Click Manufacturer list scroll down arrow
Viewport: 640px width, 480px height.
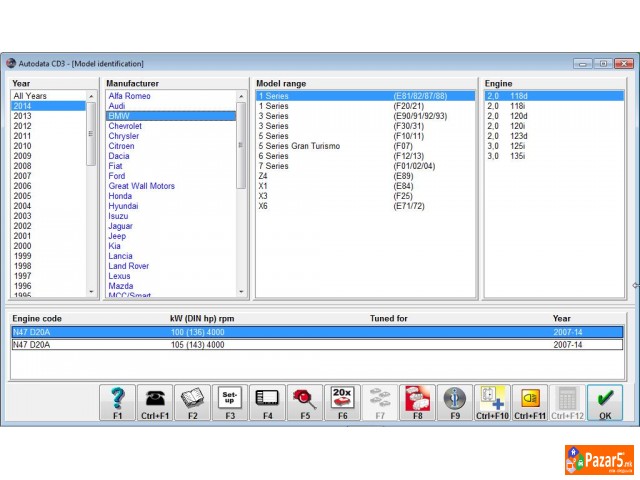[241, 291]
